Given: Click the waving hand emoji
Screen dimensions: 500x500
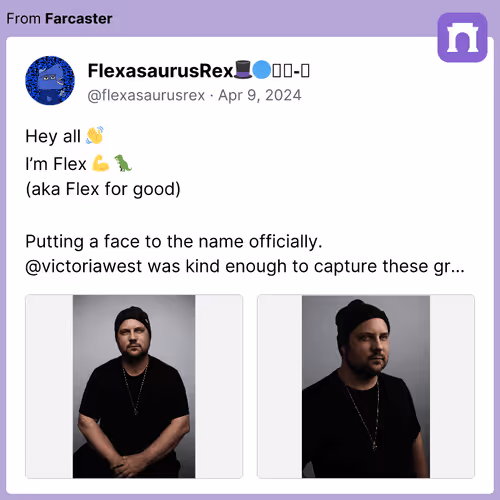Looking at the screenshot, I should click(x=95, y=136).
